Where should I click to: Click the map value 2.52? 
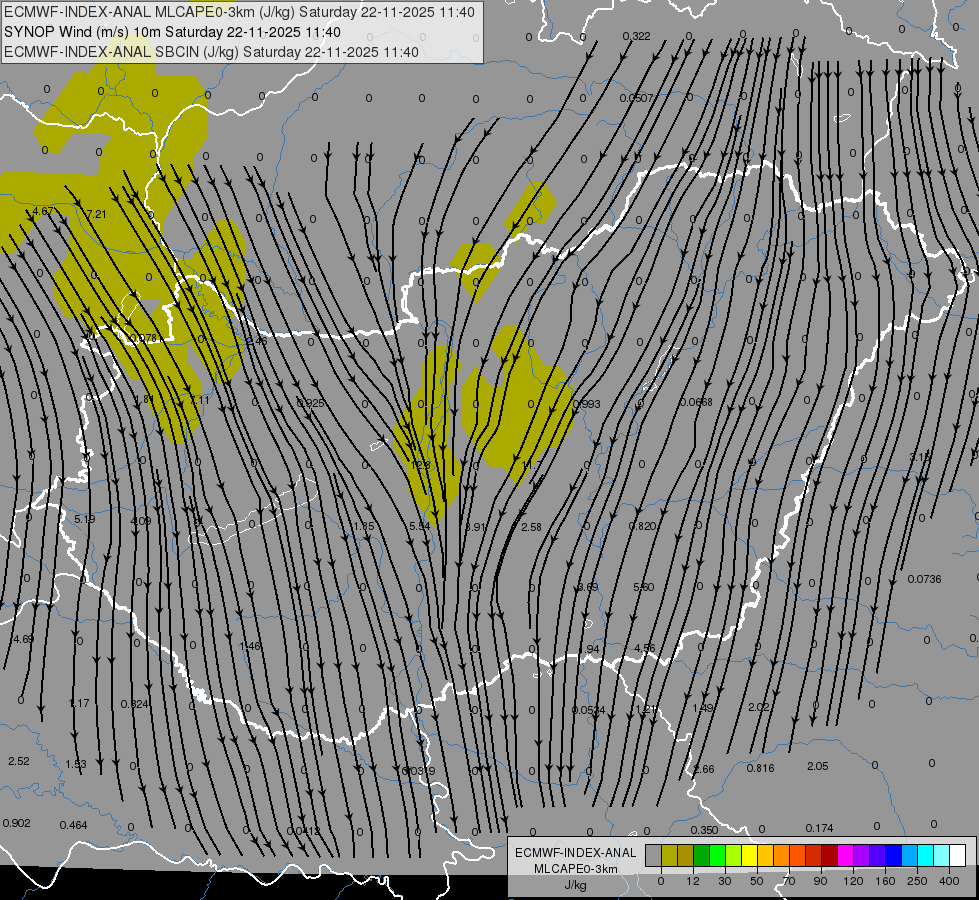point(19,761)
